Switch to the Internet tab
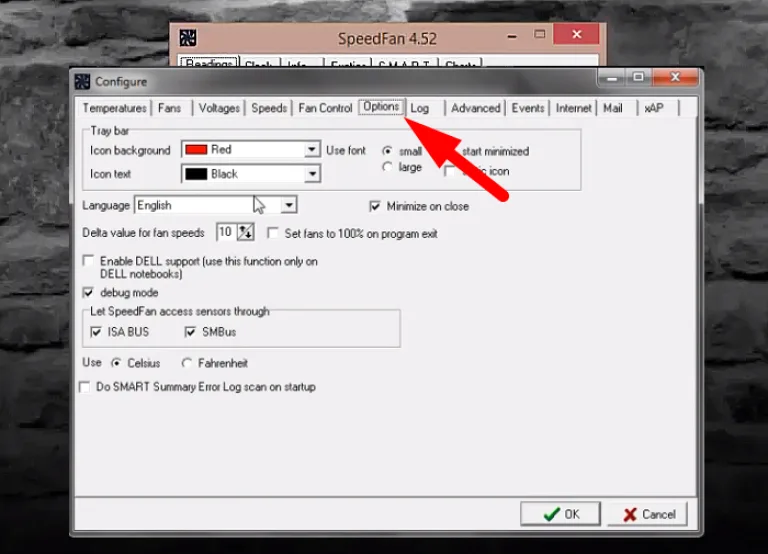768x554 pixels. (574, 108)
